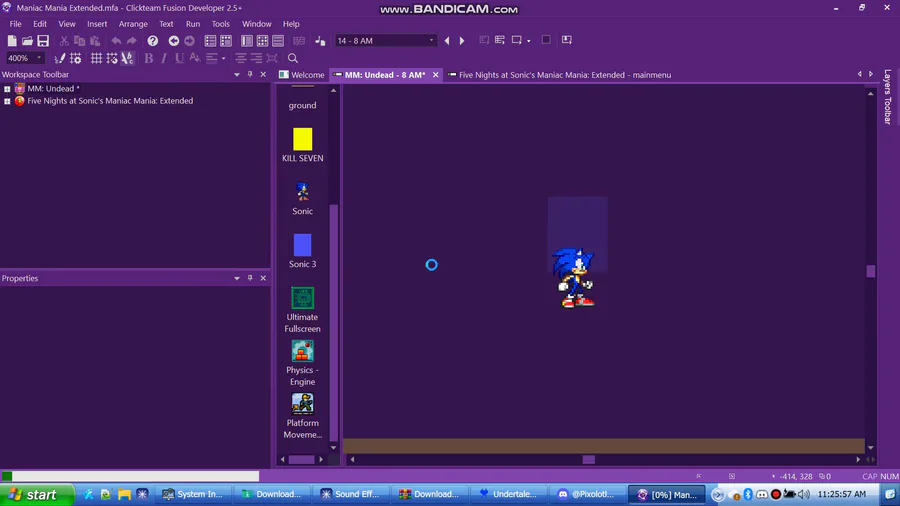
Task: Open the Event List Editor icon
Action: click(278, 41)
